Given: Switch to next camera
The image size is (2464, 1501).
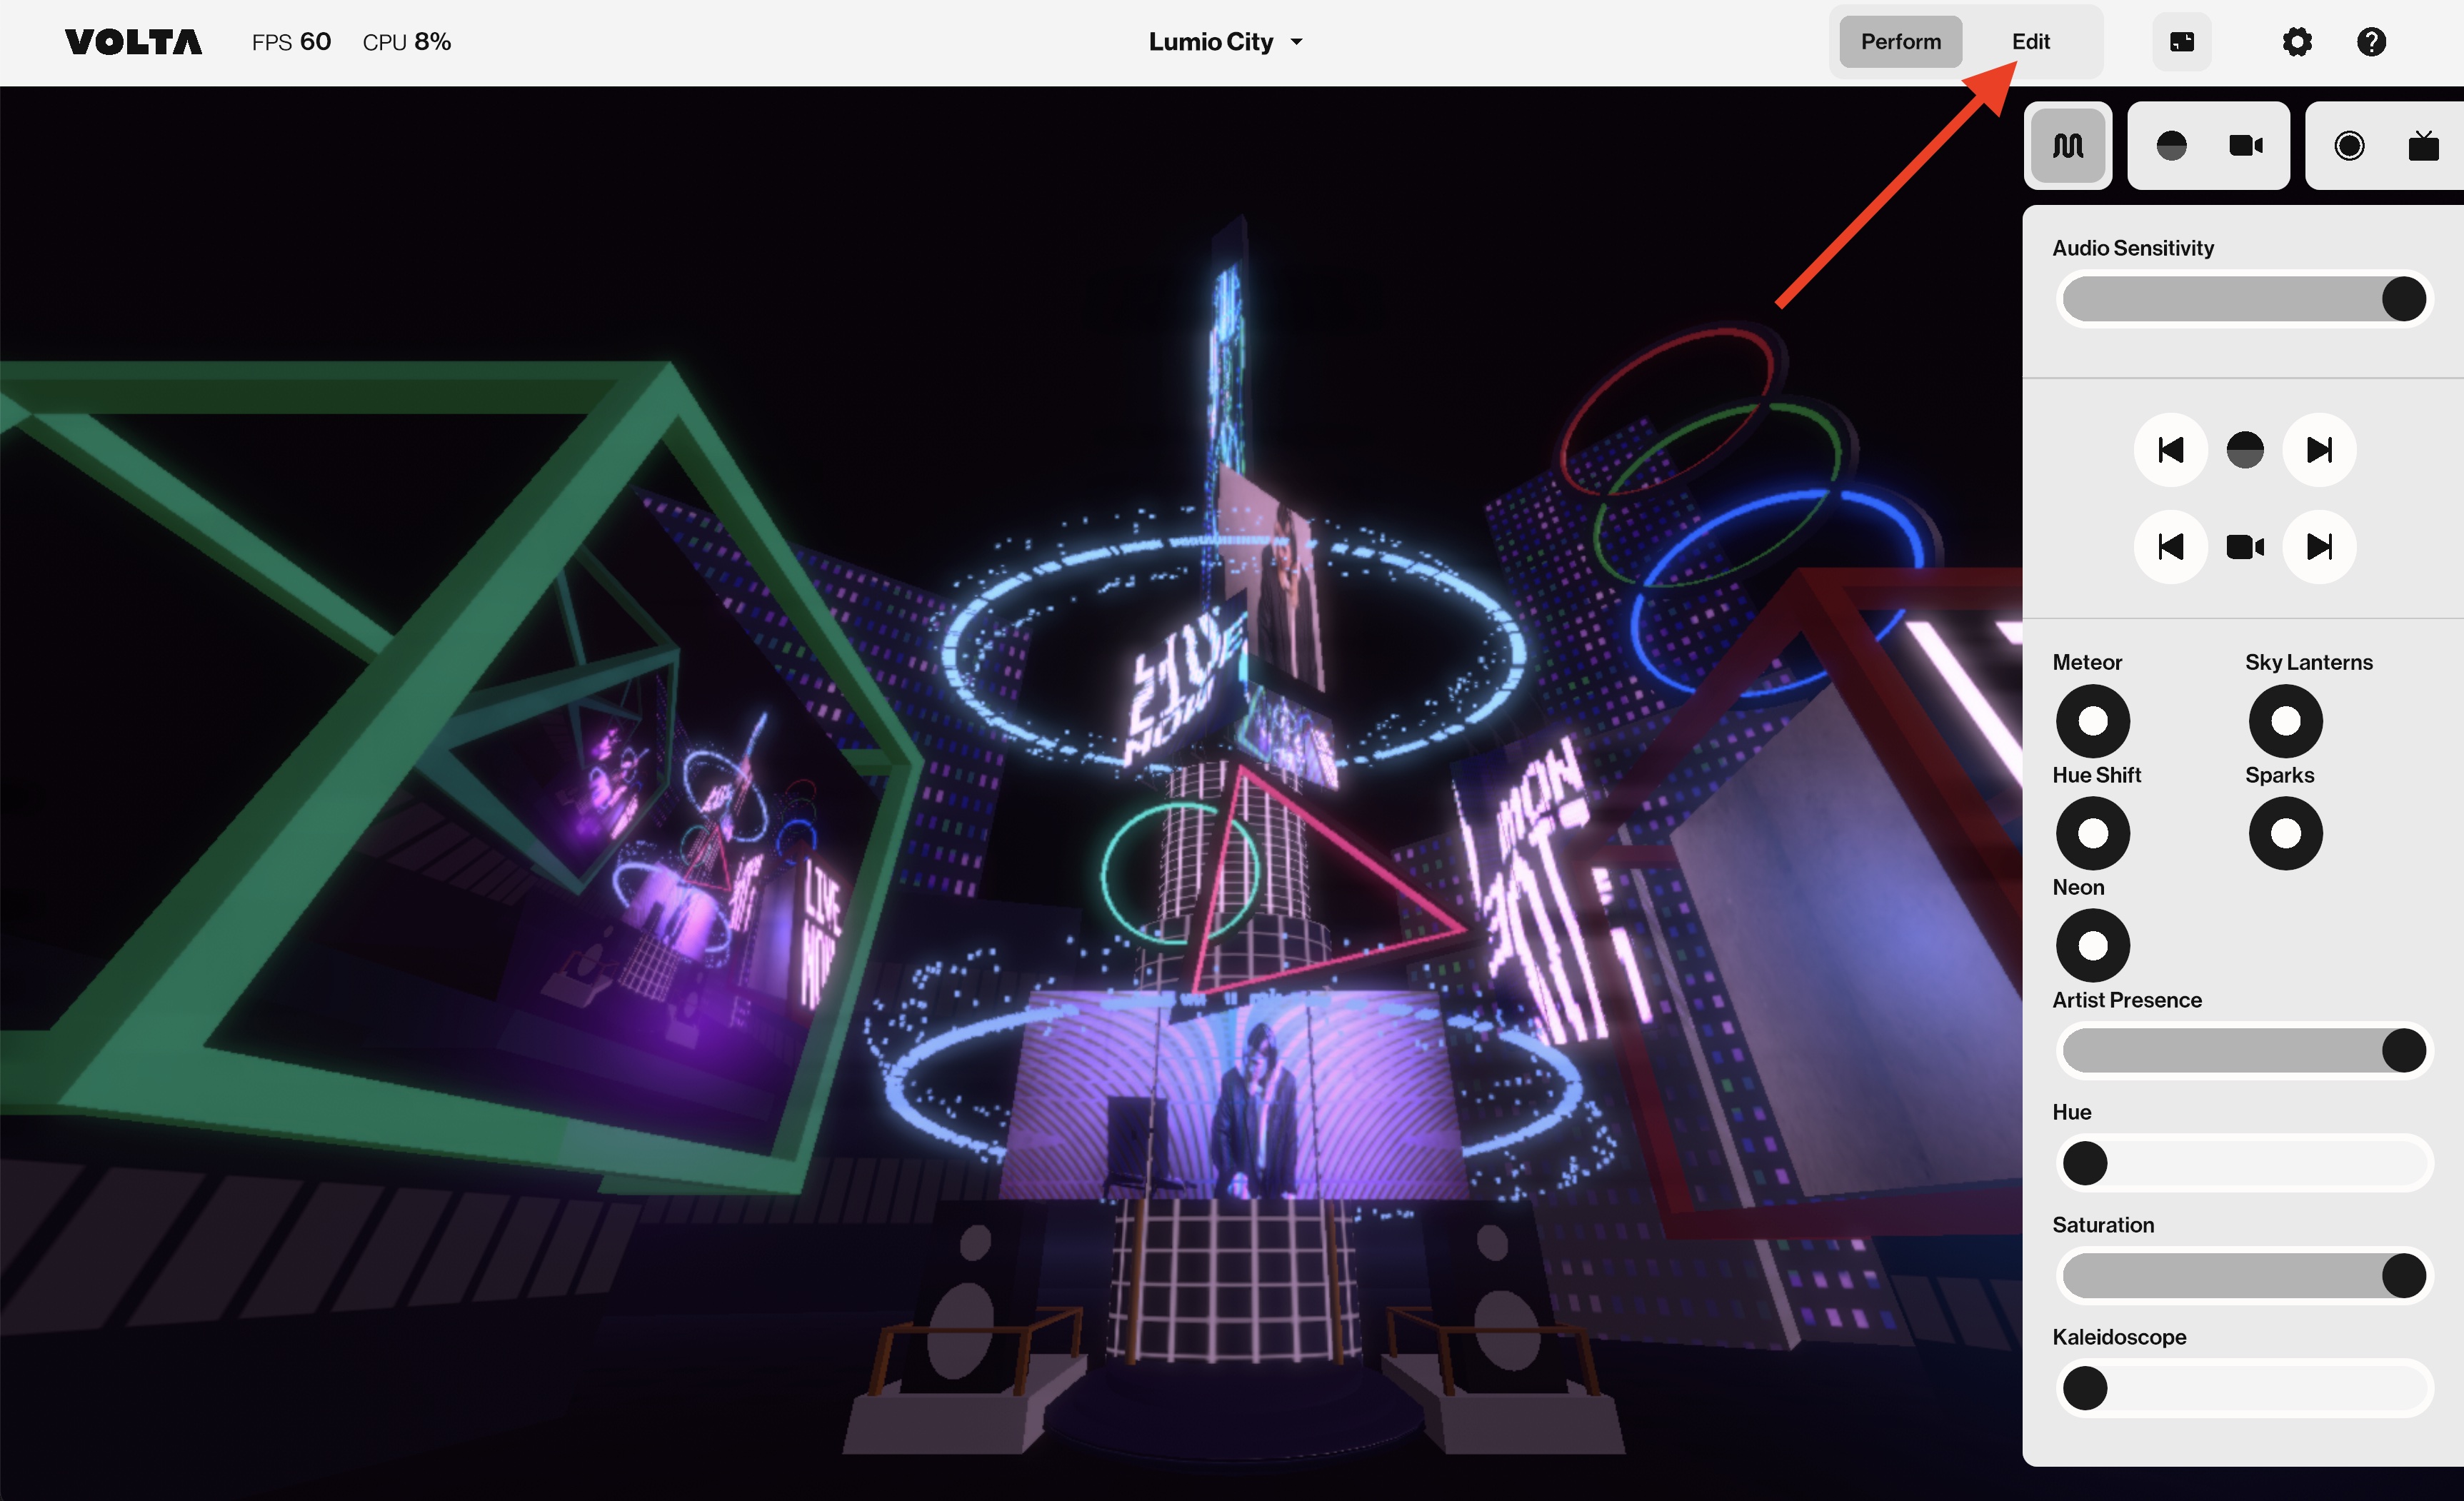Looking at the screenshot, I should tap(2319, 547).
